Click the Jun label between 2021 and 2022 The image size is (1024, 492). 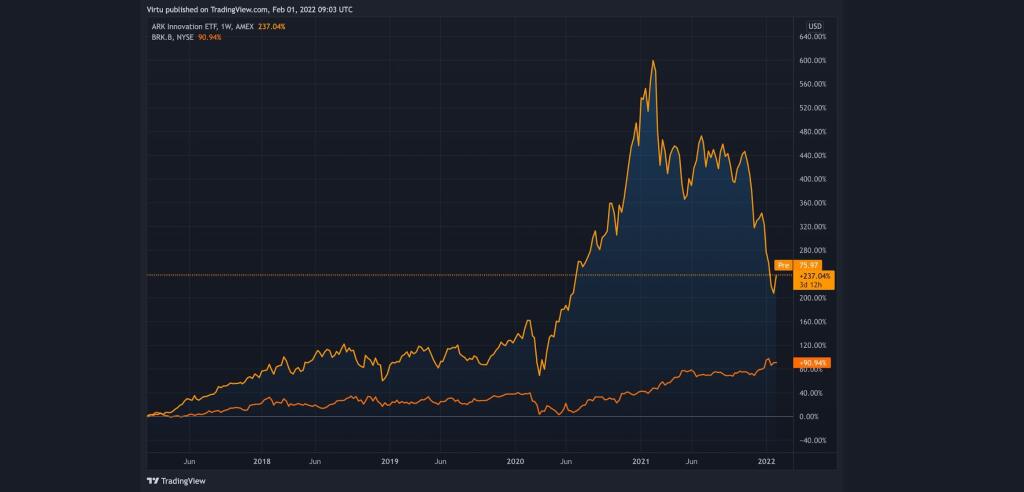tap(692, 461)
